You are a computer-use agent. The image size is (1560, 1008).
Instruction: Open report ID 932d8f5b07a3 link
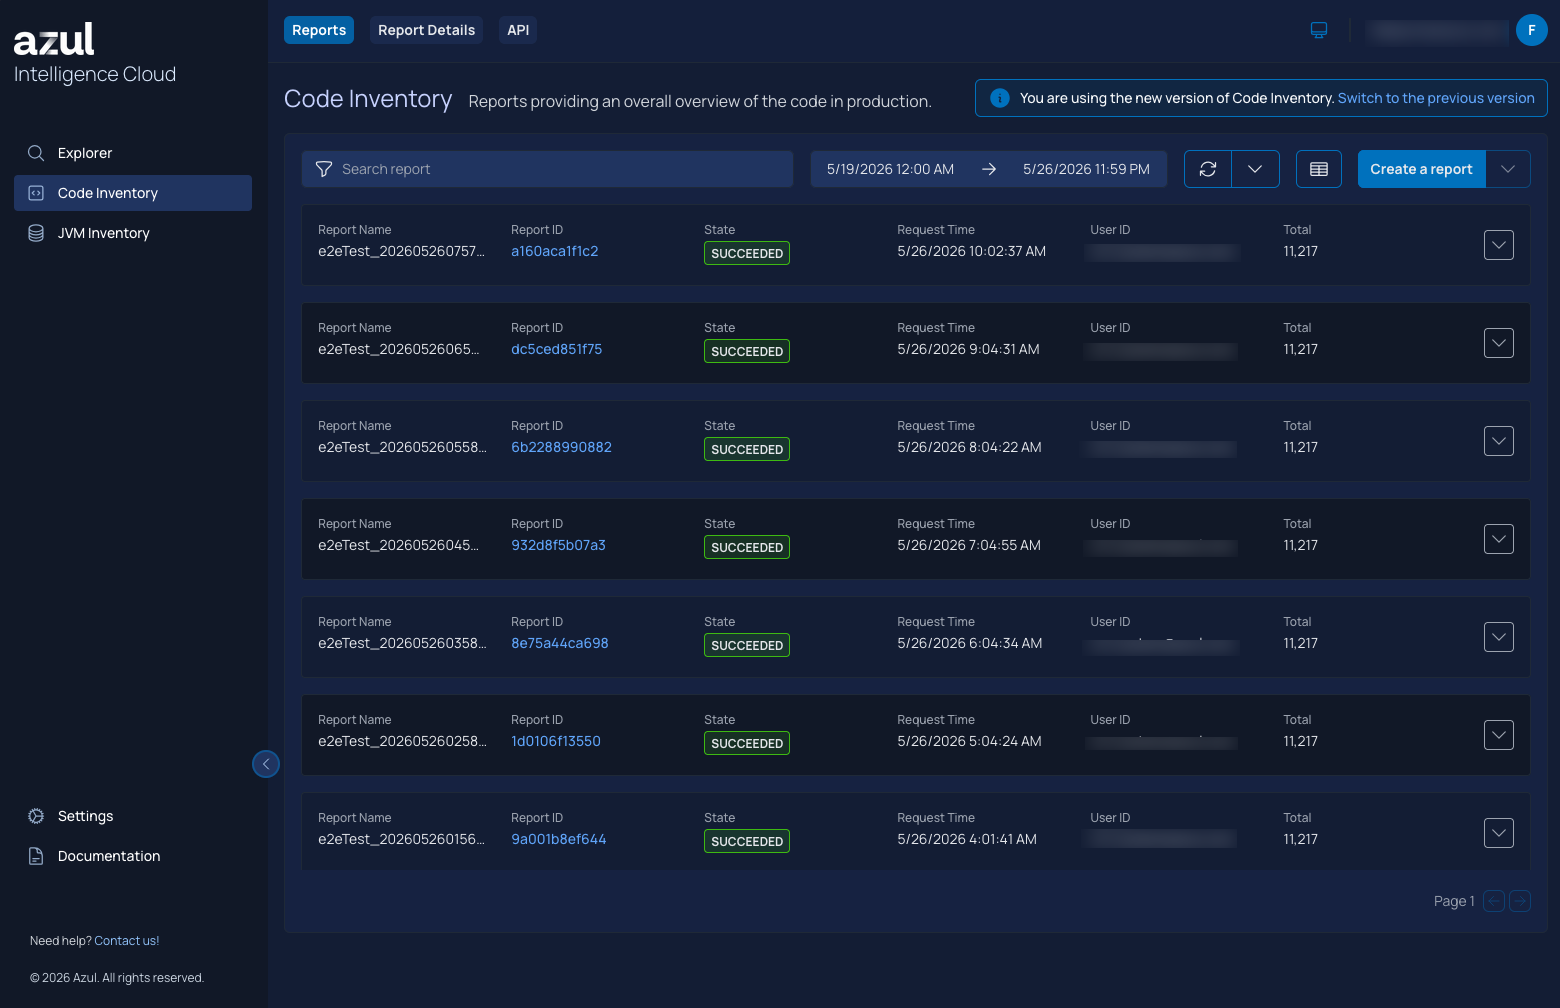558,545
